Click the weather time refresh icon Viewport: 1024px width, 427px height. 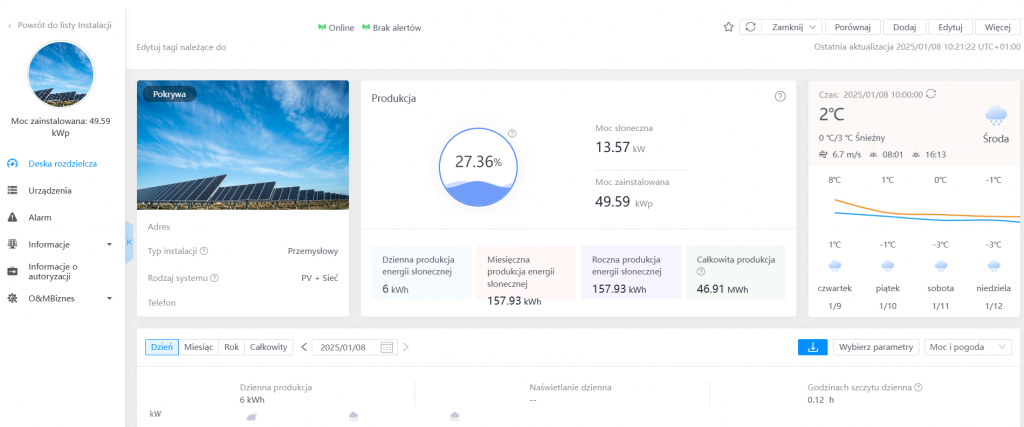[932, 93]
